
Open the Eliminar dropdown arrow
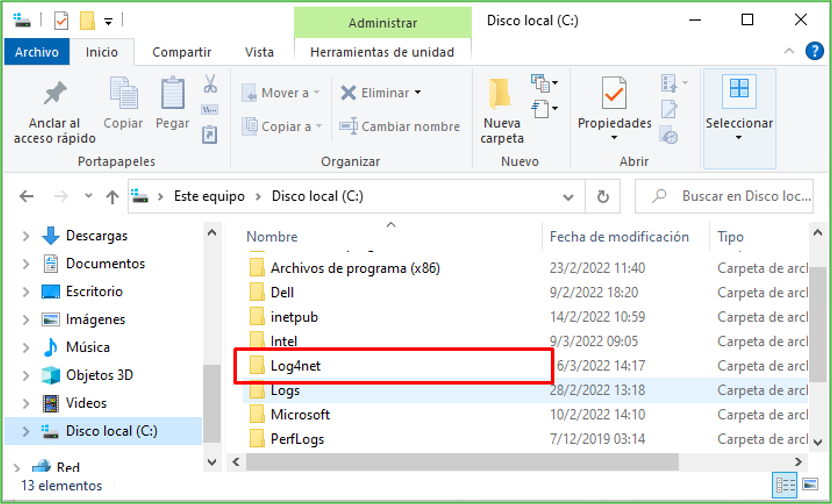point(418,93)
